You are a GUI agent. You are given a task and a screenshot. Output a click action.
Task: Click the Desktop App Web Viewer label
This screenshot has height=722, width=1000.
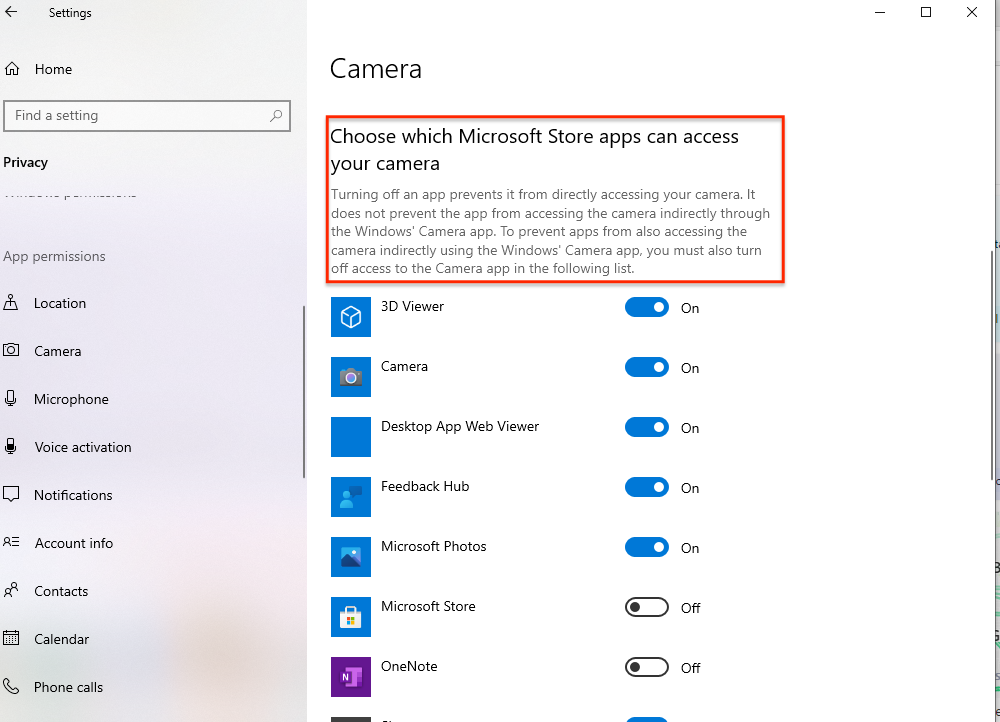click(460, 426)
